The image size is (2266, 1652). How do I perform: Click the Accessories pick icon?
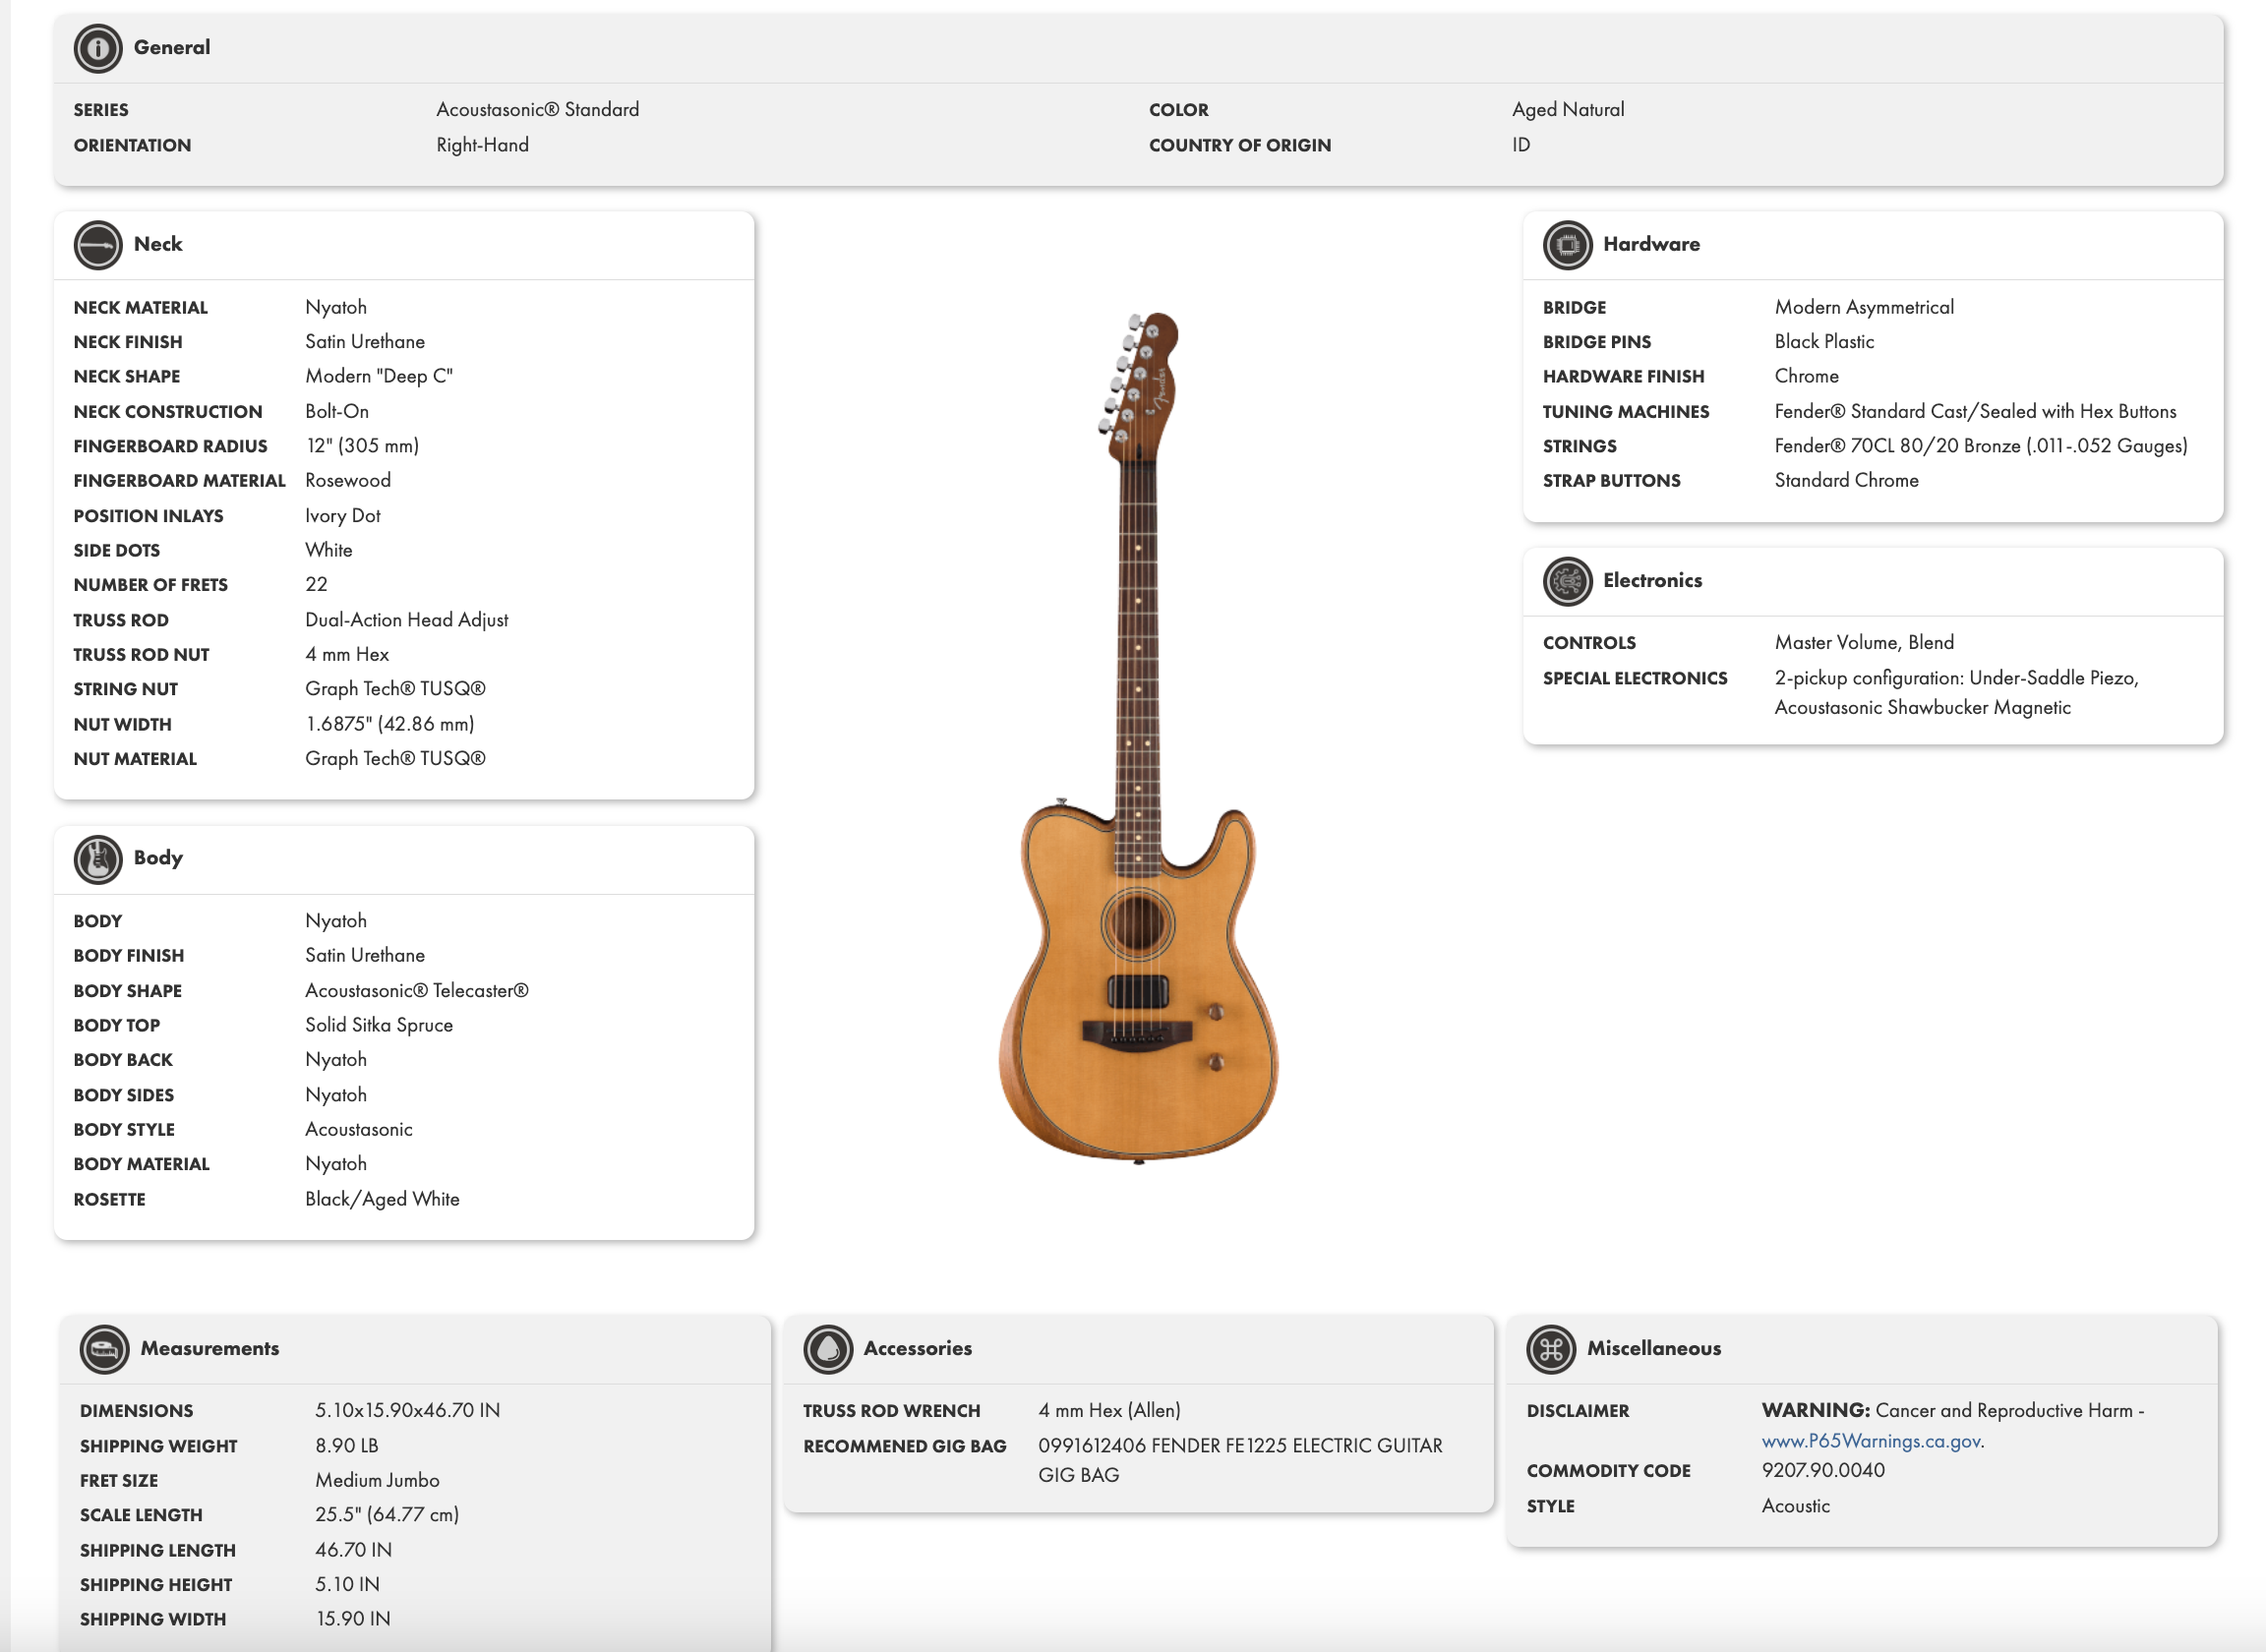[828, 1349]
